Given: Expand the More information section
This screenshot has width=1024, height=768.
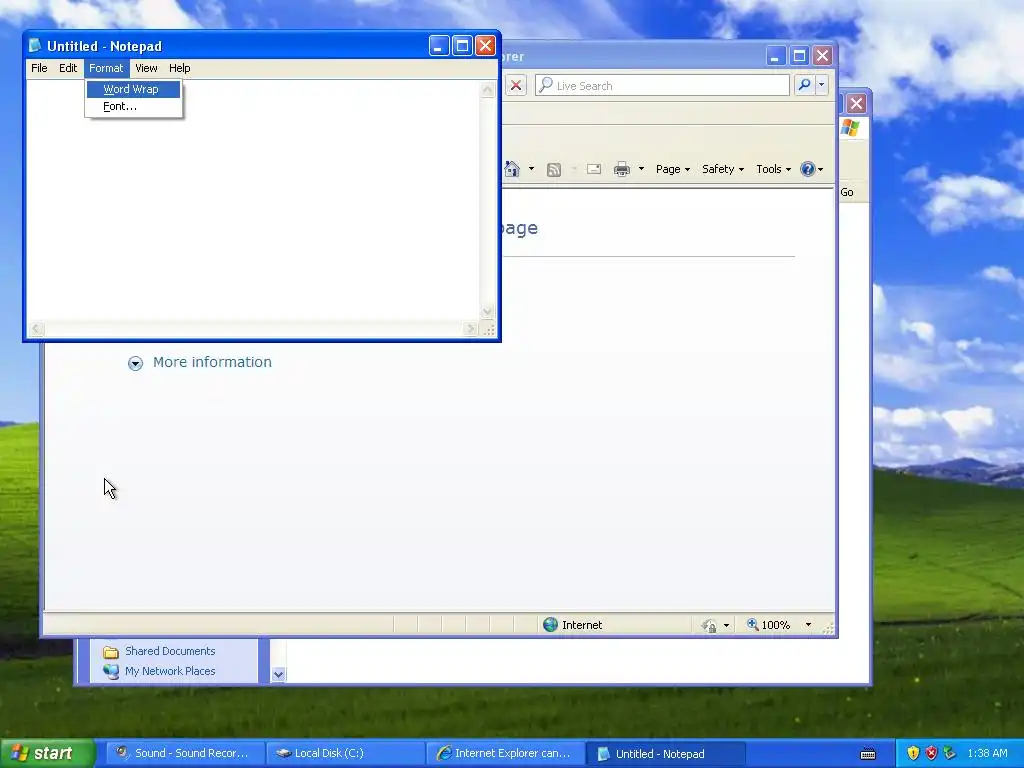Looking at the screenshot, I should [135, 363].
